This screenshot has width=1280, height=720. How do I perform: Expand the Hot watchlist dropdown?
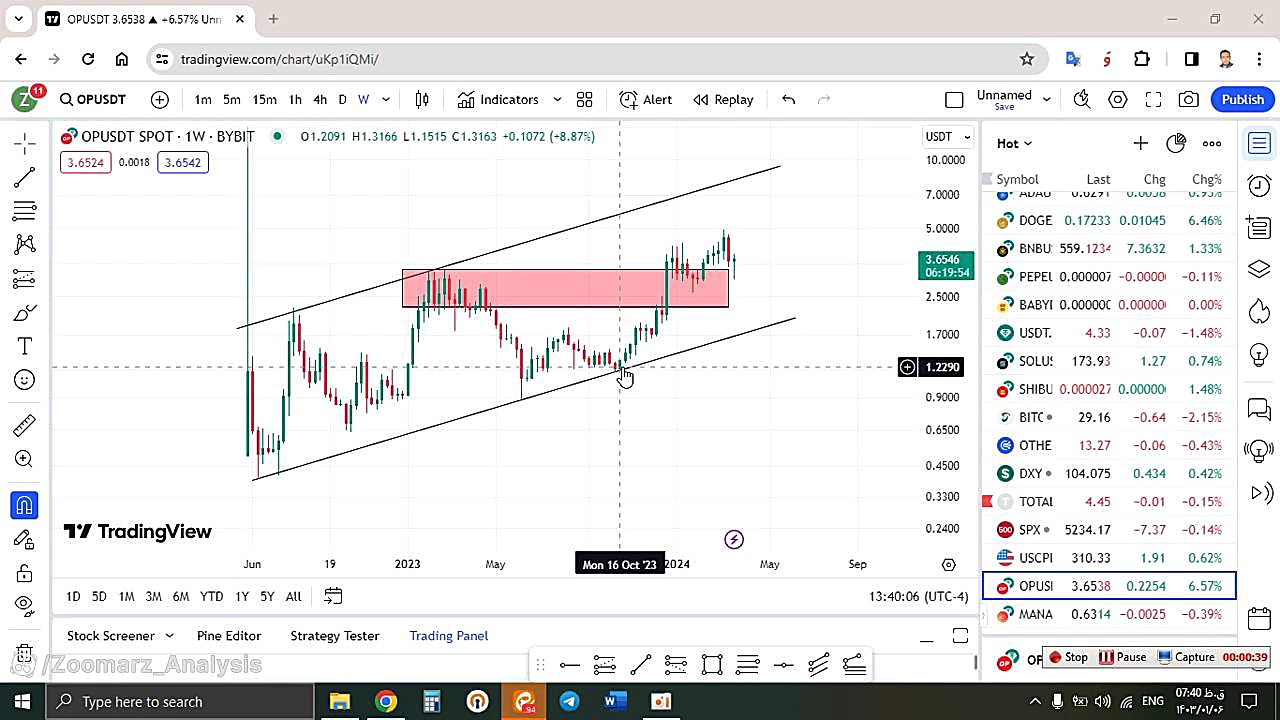point(1014,143)
